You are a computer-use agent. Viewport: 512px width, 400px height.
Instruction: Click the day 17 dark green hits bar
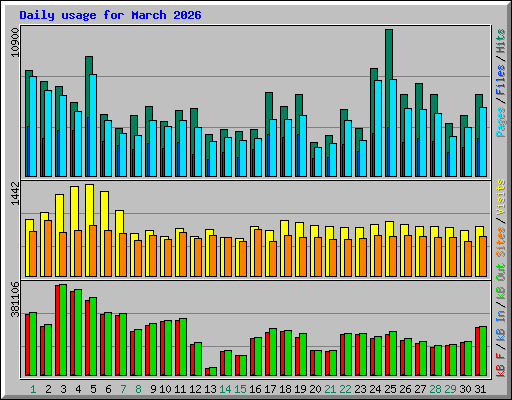pos(269,106)
